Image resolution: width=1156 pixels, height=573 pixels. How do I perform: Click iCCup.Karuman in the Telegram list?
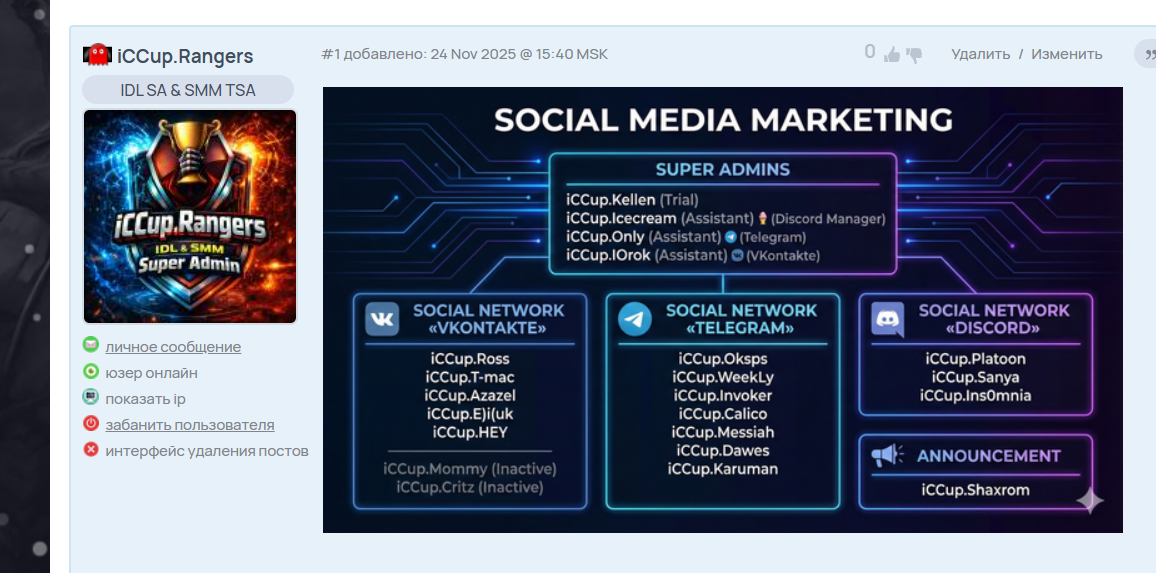[x=723, y=469]
